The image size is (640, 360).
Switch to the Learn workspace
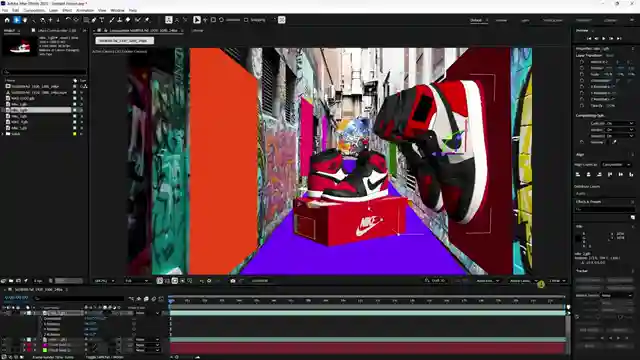525,20
